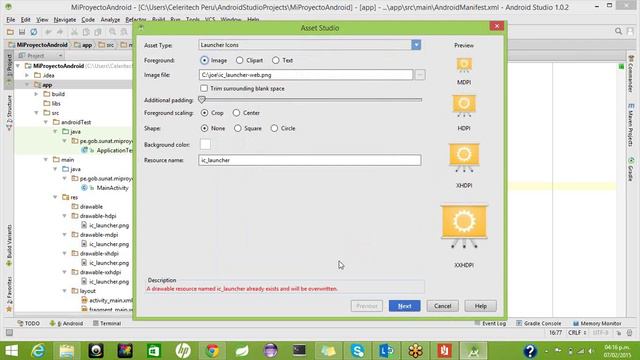Viewport: 640px width, 360px height.
Task: Open the Android tool window
Action: [66, 323]
